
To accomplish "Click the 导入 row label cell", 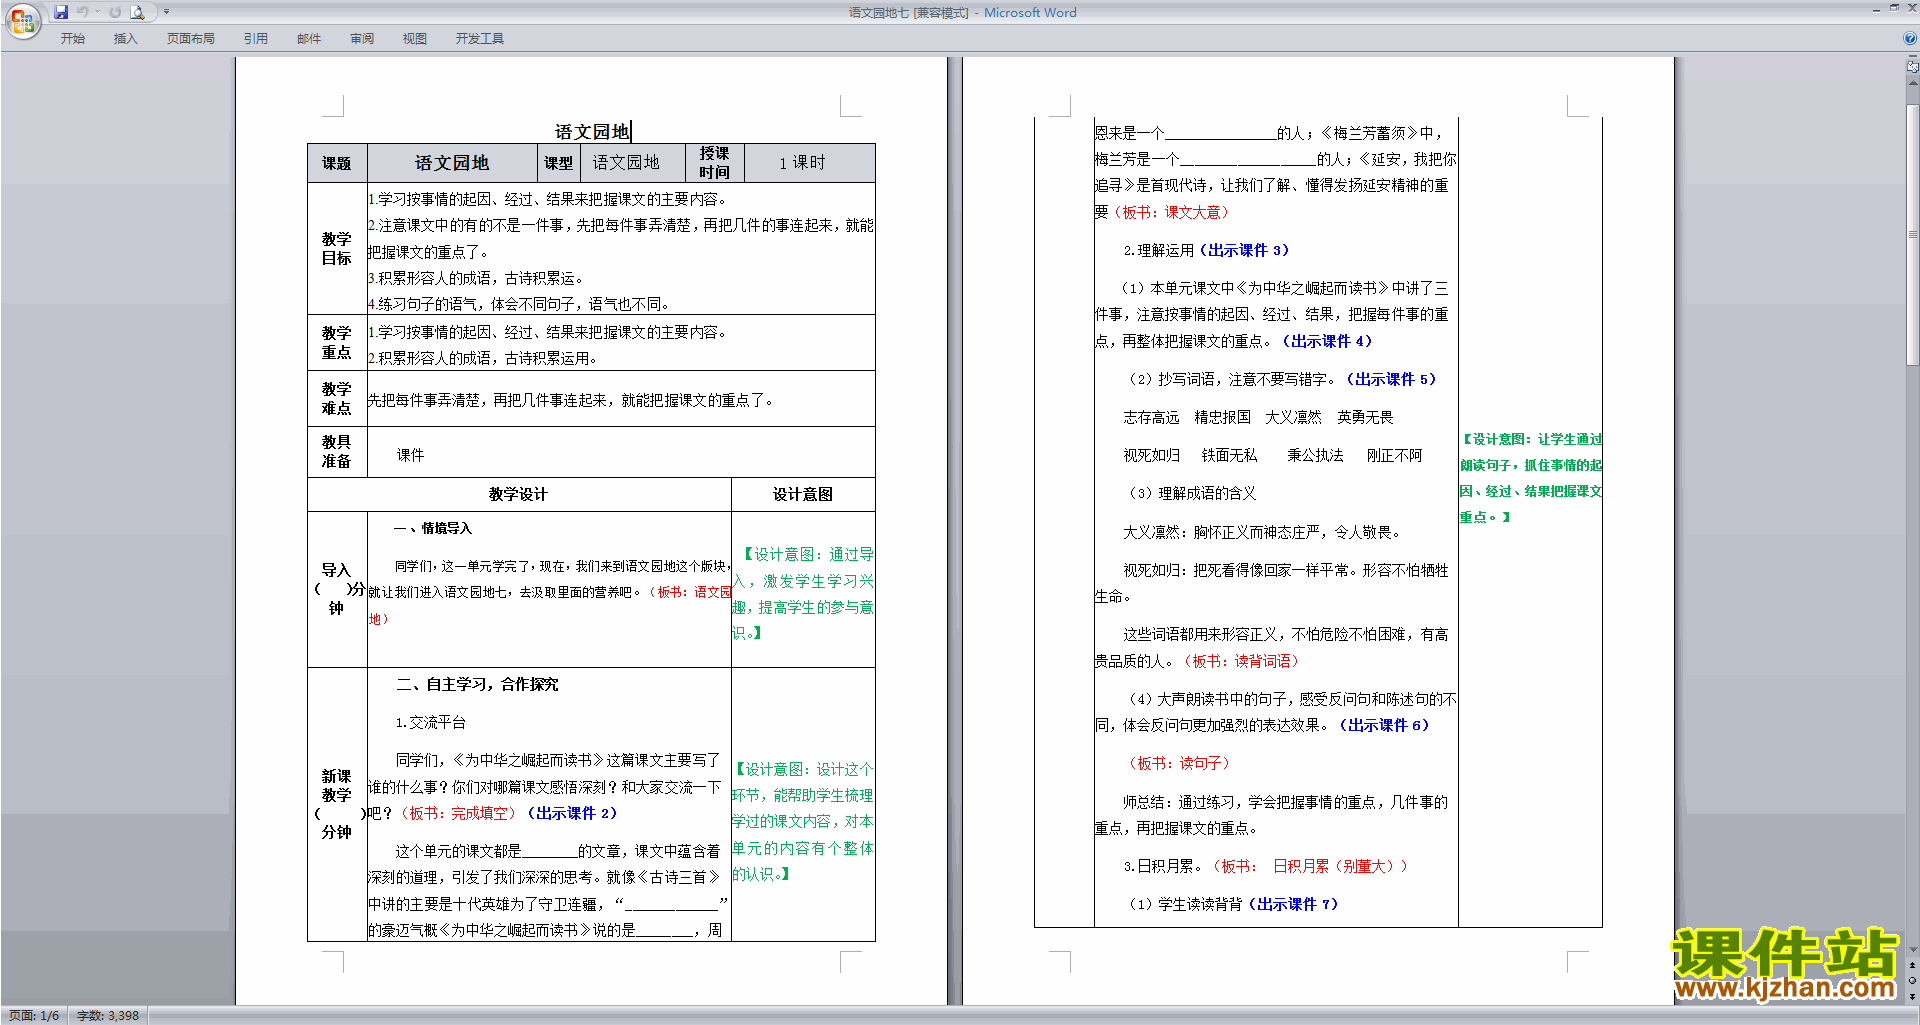I will [337, 589].
